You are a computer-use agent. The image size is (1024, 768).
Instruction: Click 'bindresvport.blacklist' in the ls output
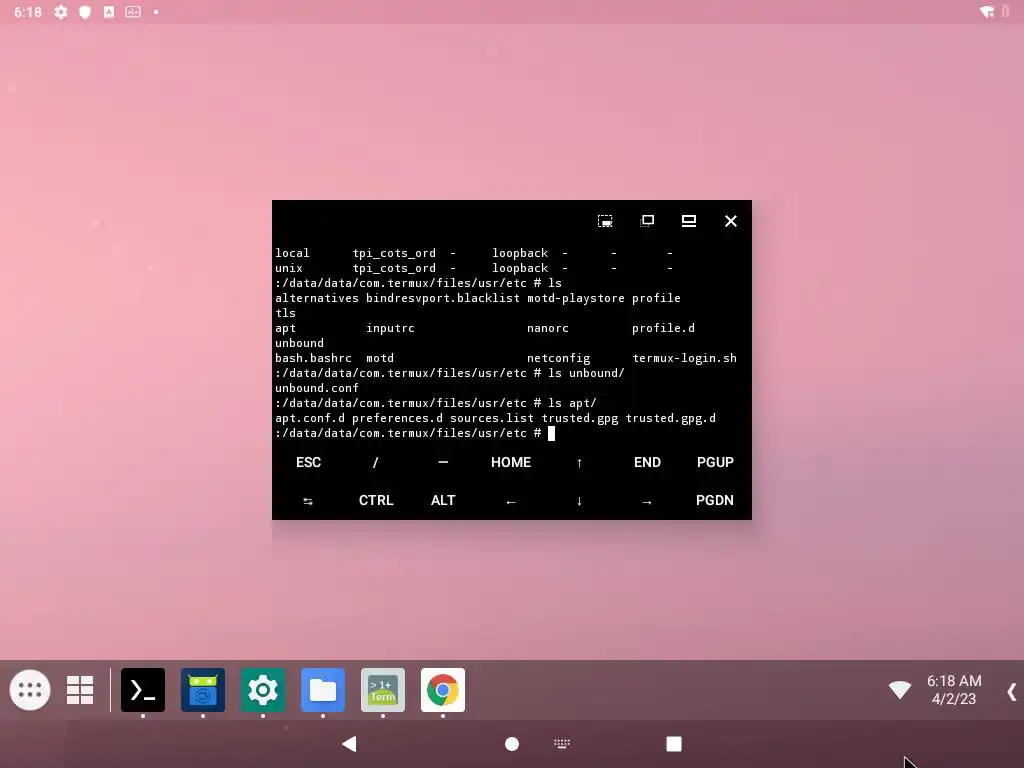point(443,298)
